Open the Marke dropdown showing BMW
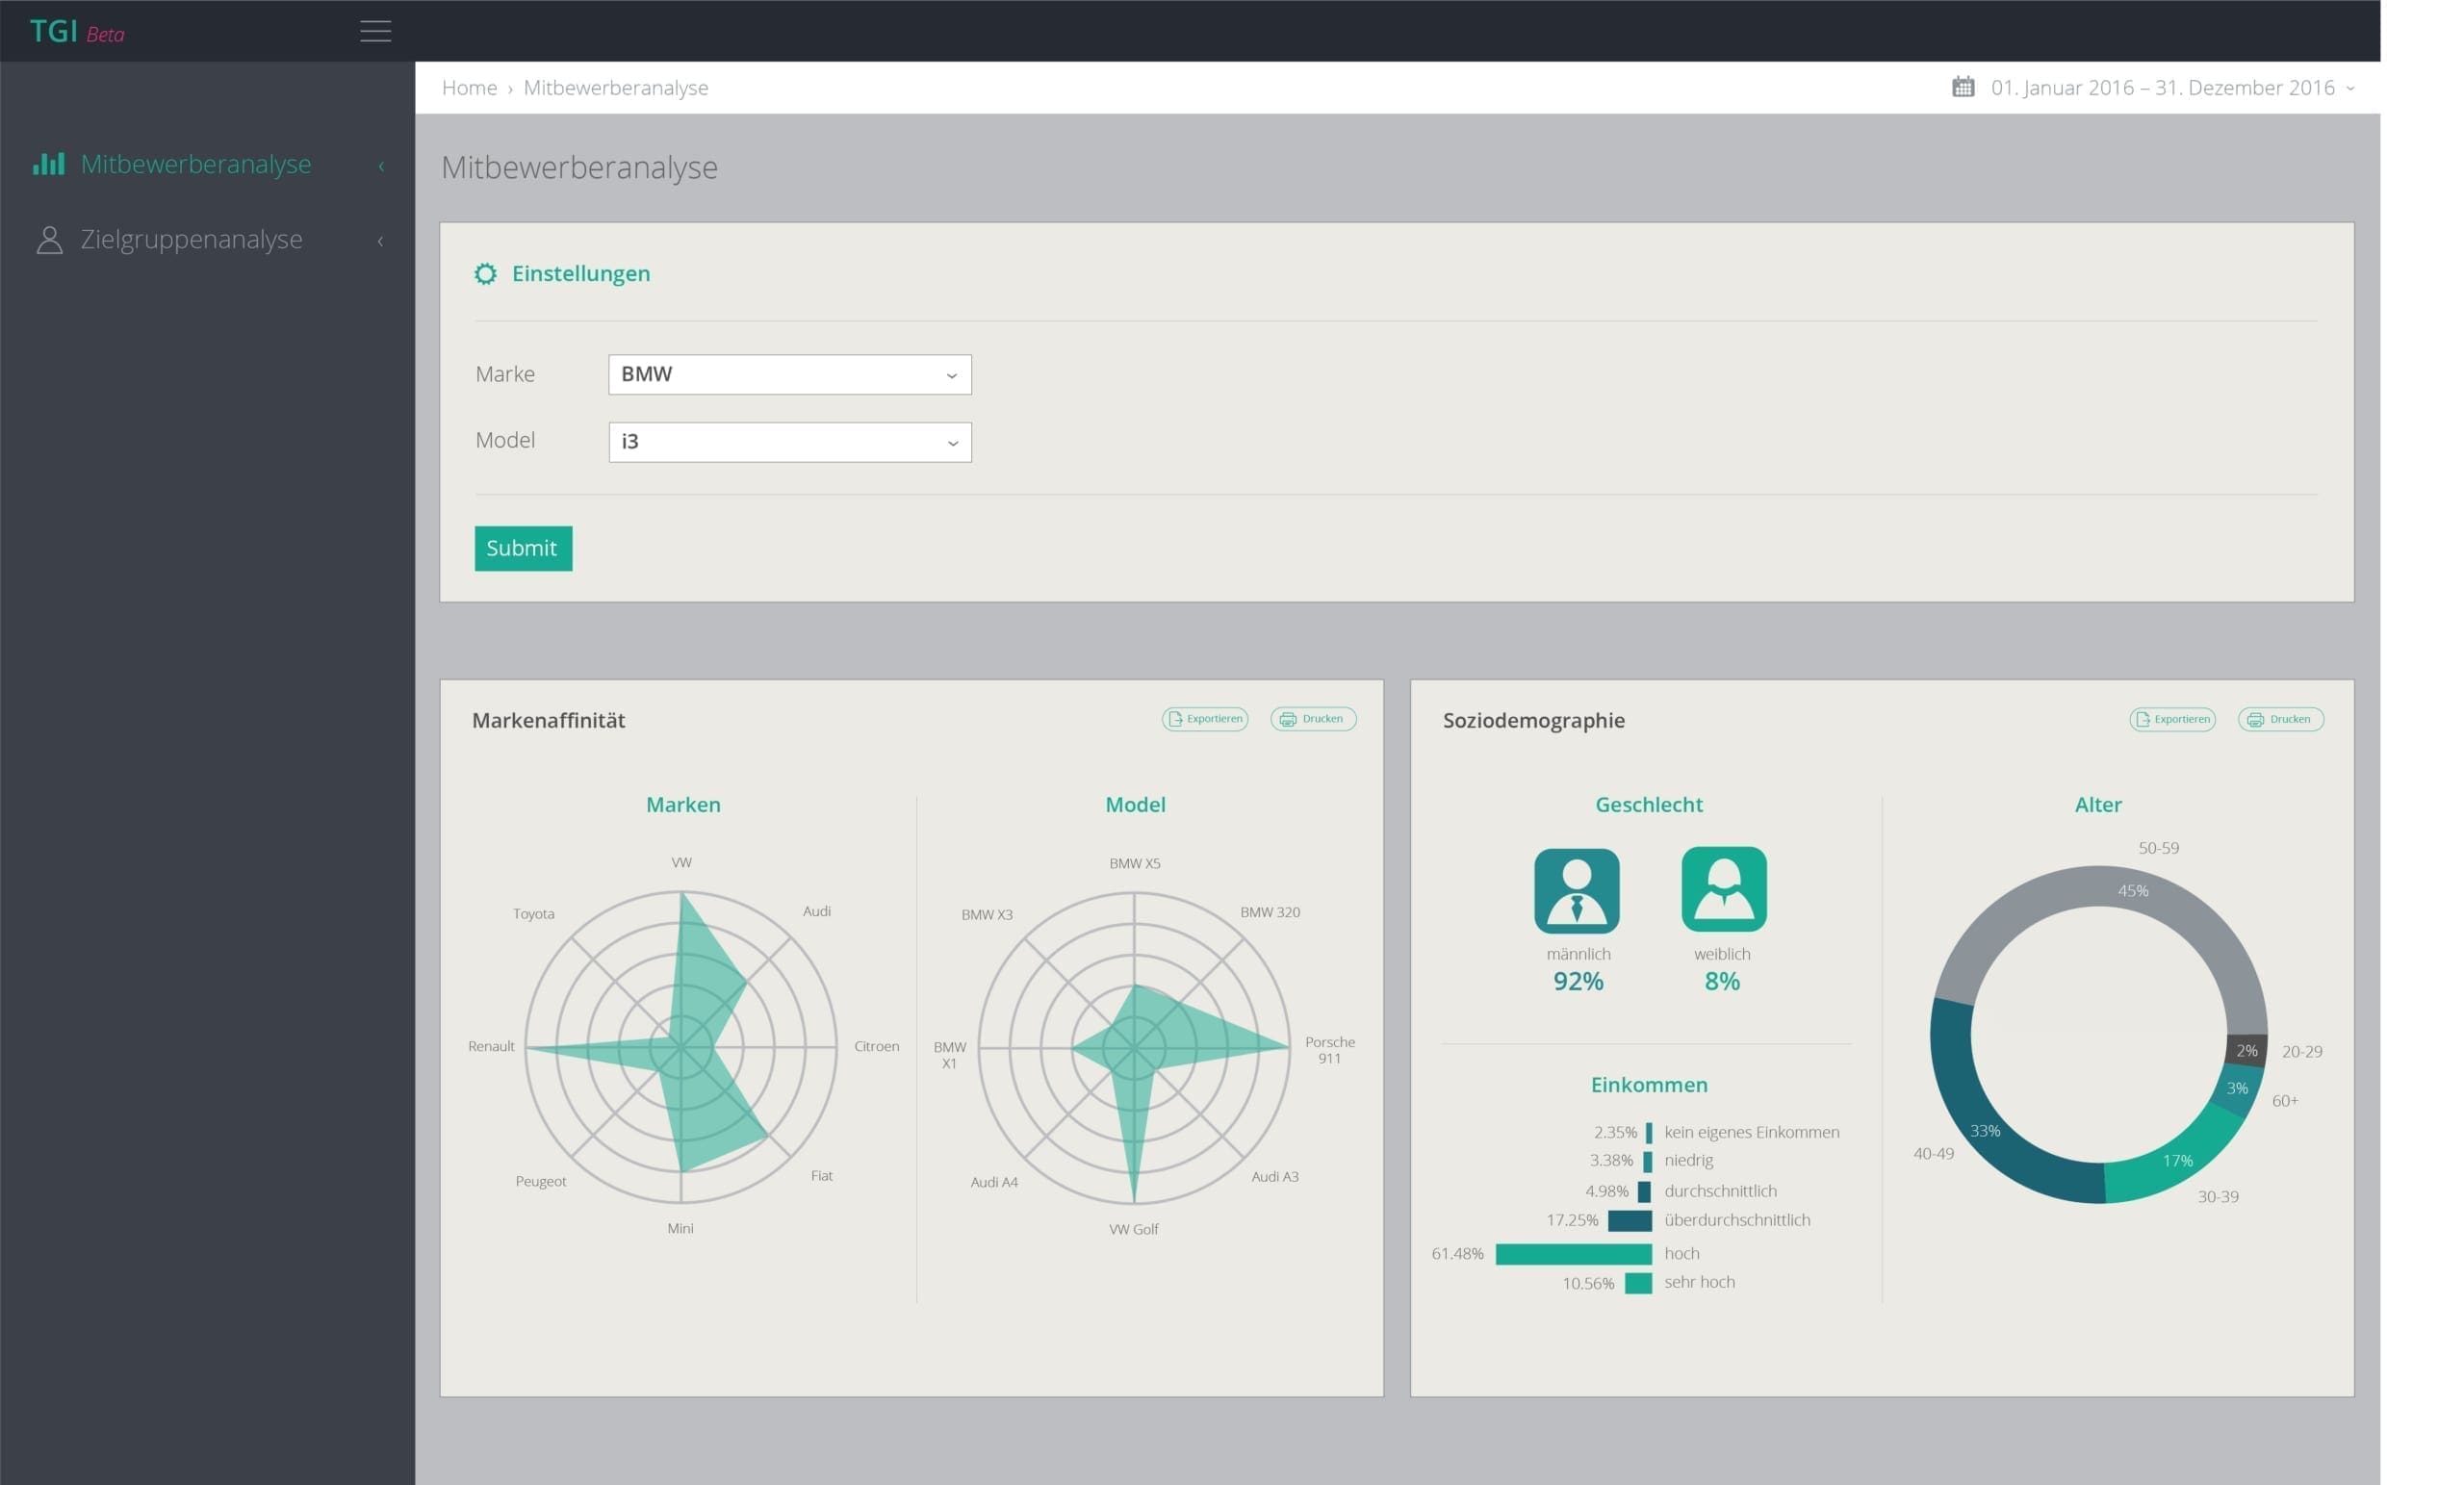2464x1485 pixels. point(790,374)
